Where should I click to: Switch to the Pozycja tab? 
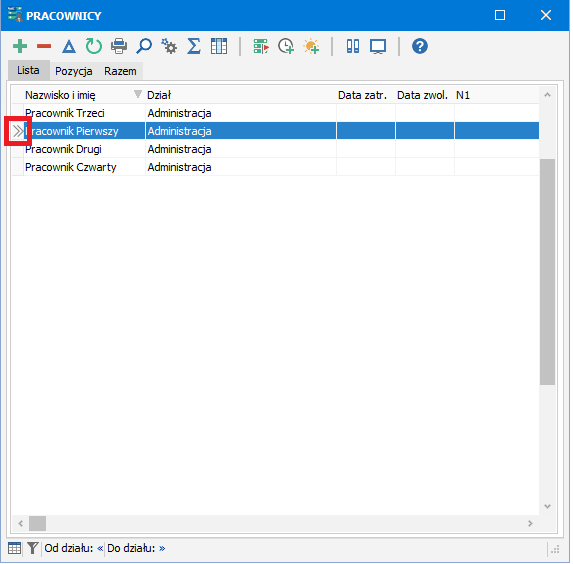click(x=73, y=71)
